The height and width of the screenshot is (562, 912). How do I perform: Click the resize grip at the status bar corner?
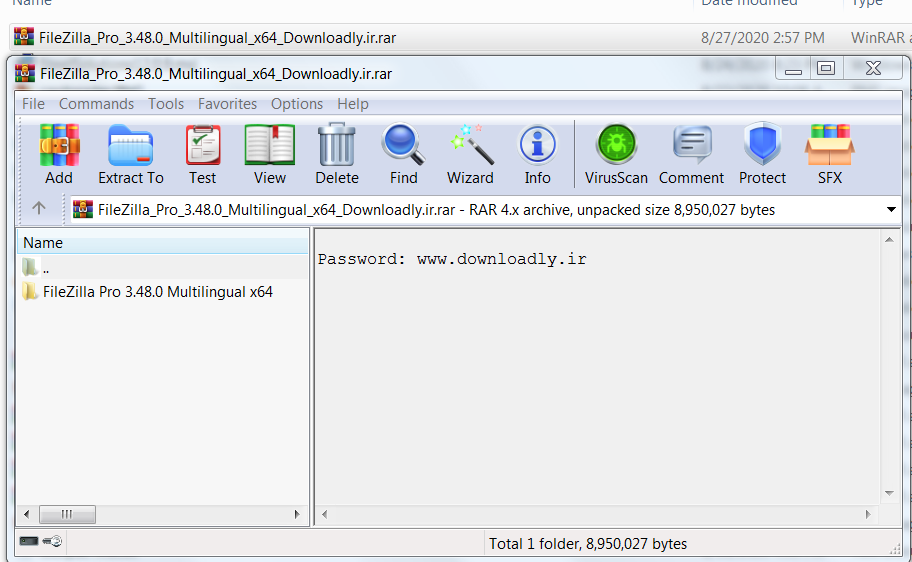click(x=895, y=547)
